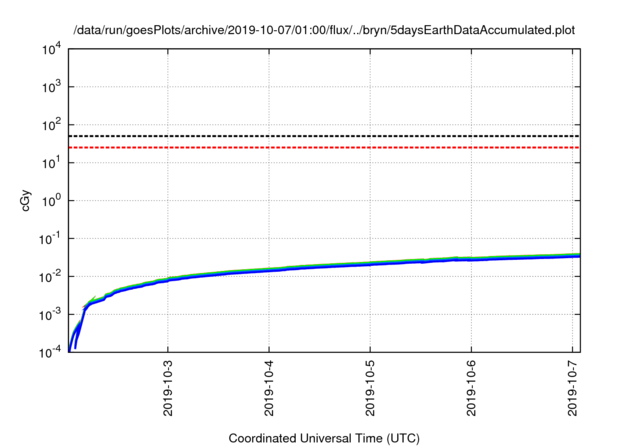640x448 pixels.
Task: Click the 2019-10-6 date tick label
Action: (471, 388)
